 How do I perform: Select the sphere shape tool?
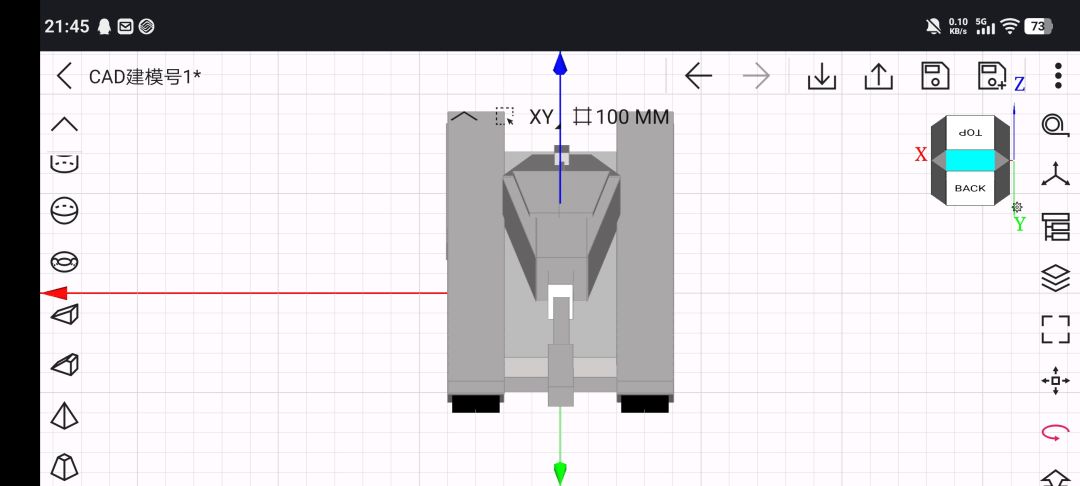tap(65, 210)
